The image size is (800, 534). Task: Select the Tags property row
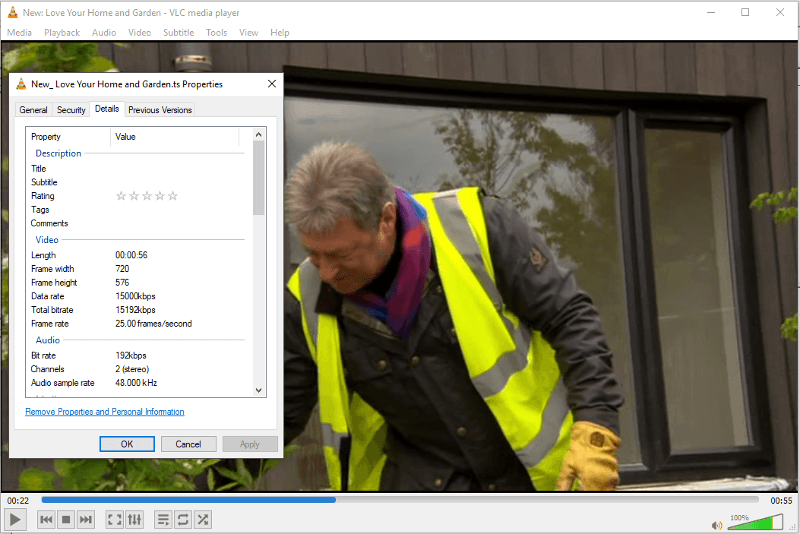(137, 210)
